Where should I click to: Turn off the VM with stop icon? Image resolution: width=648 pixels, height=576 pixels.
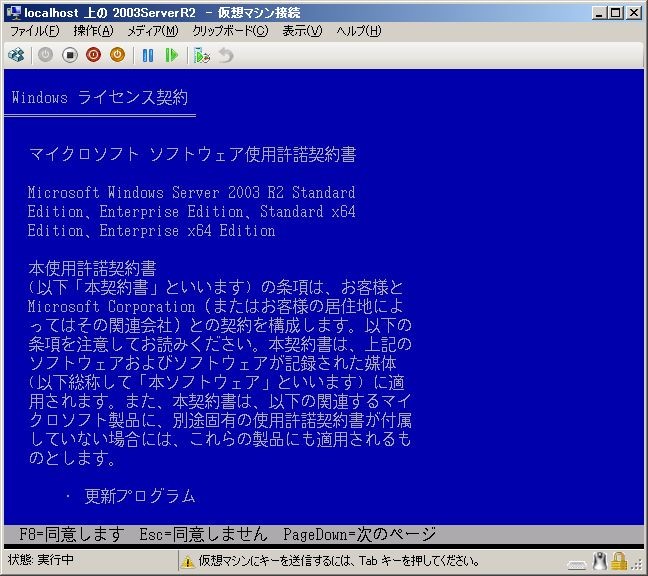coord(70,55)
